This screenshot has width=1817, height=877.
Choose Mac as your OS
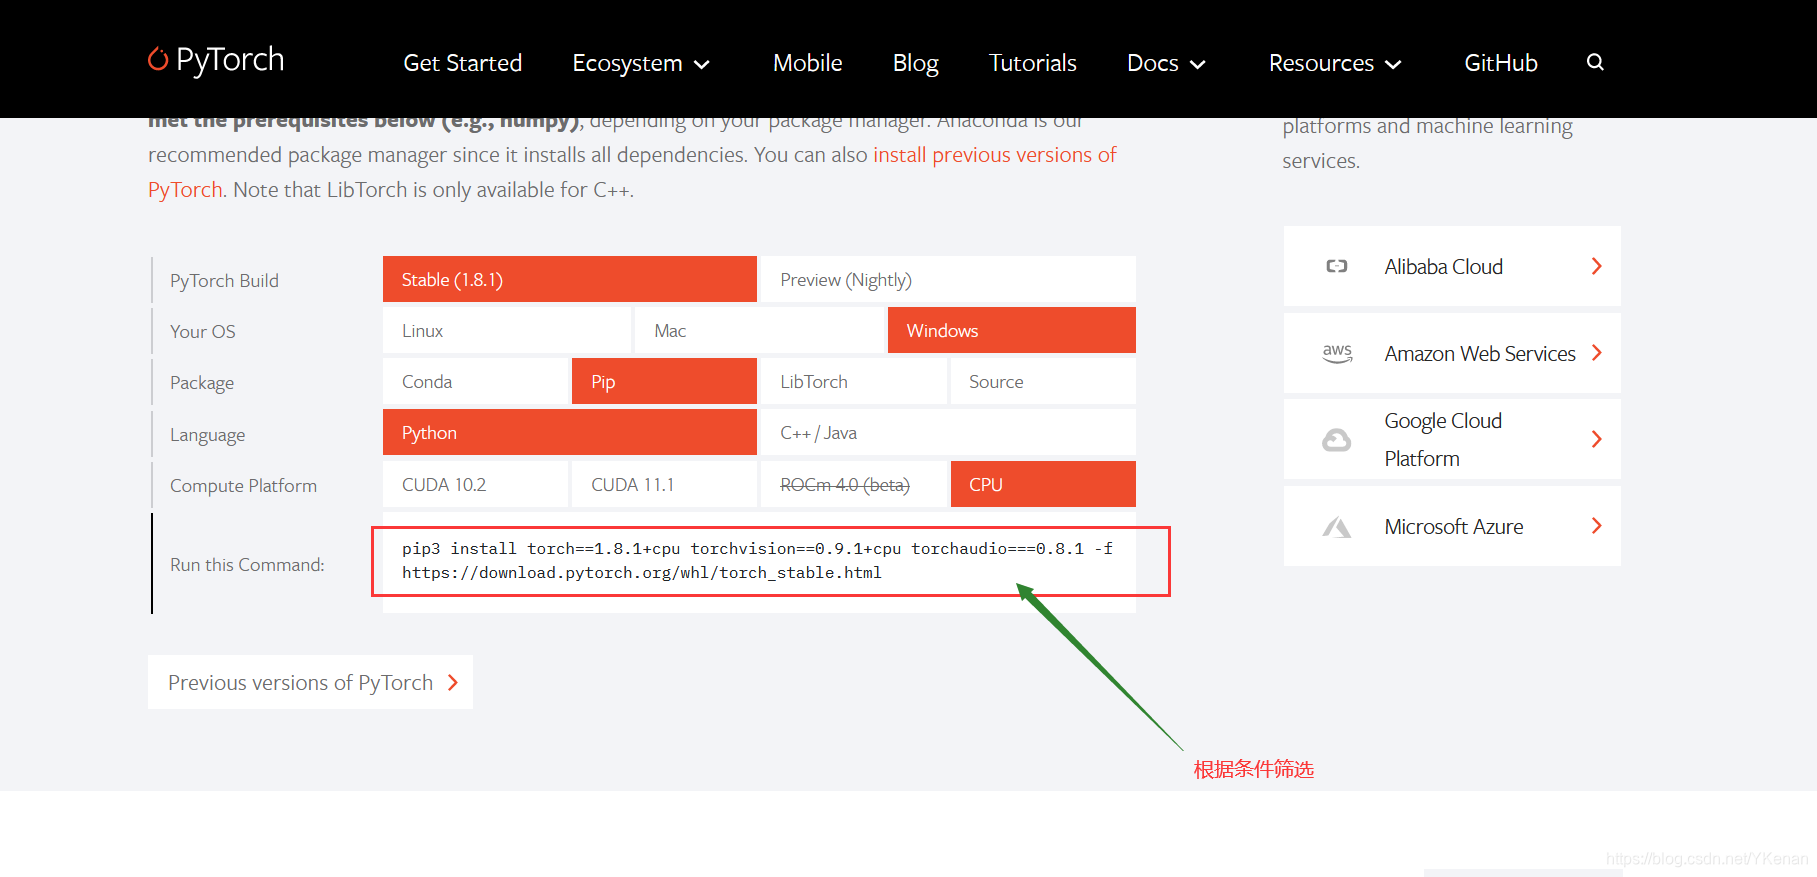[759, 330]
